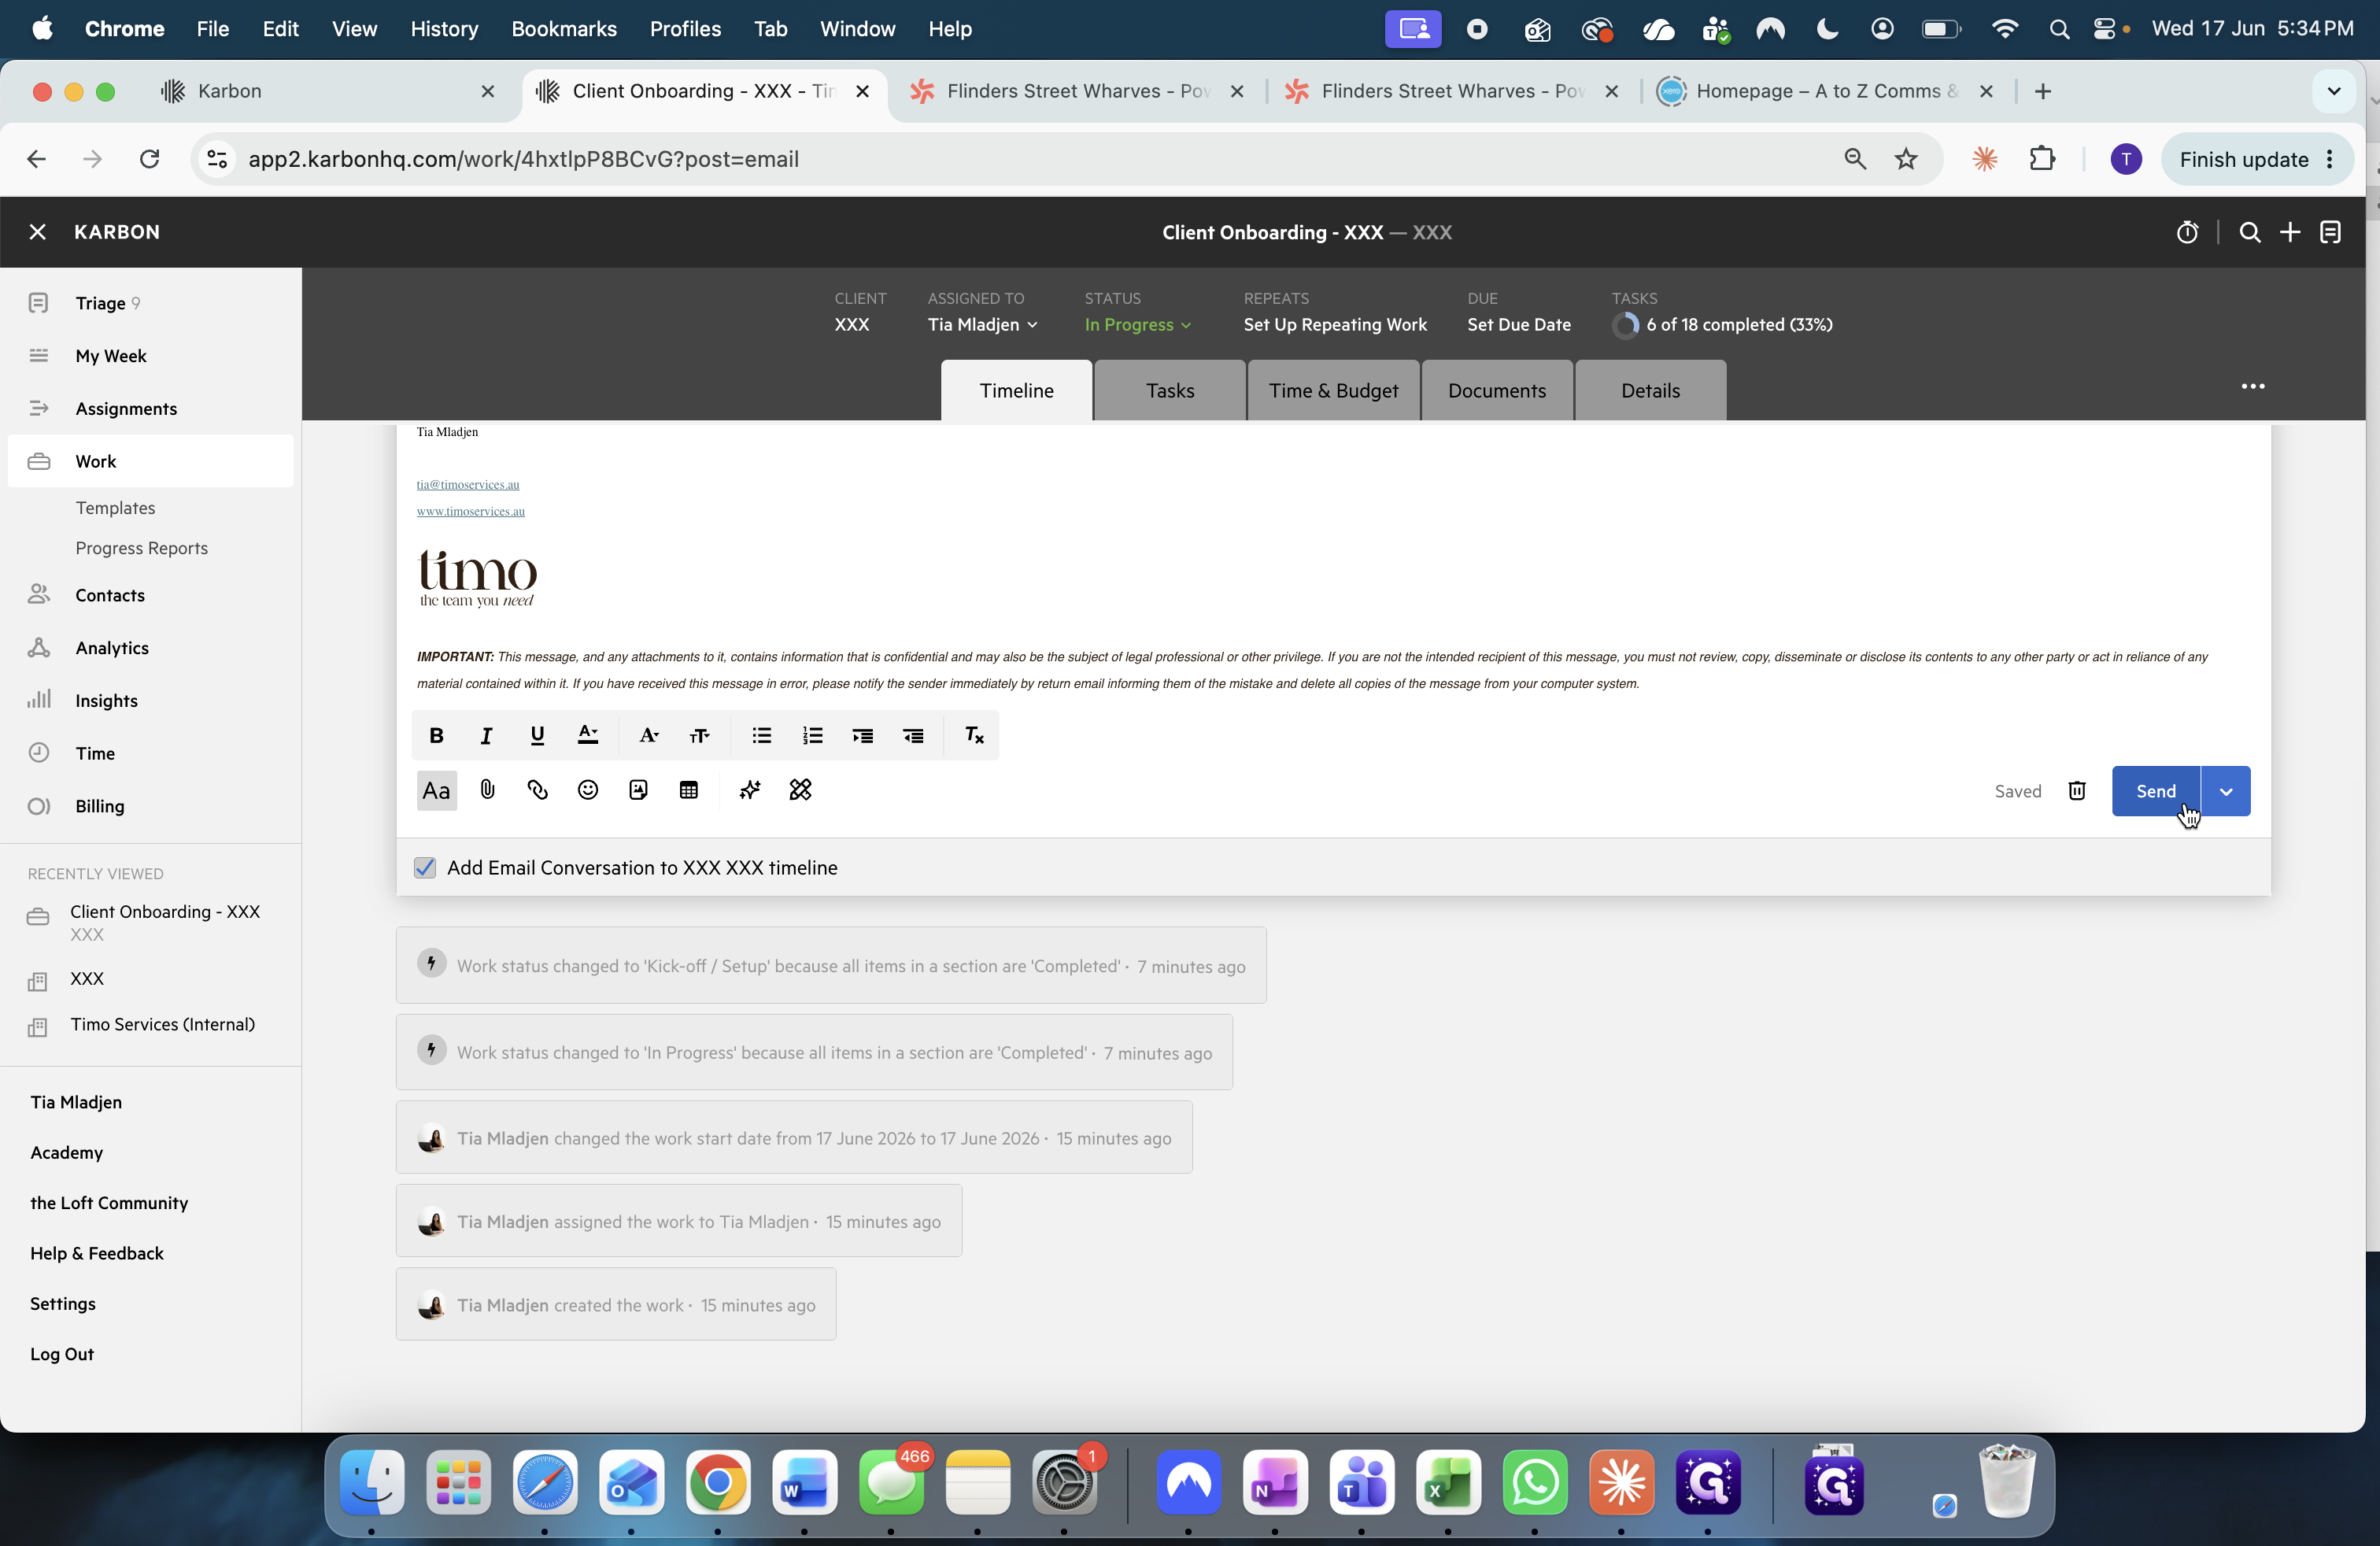Image resolution: width=2380 pixels, height=1546 pixels.
Task: Insert a table into the email
Action: point(689,790)
